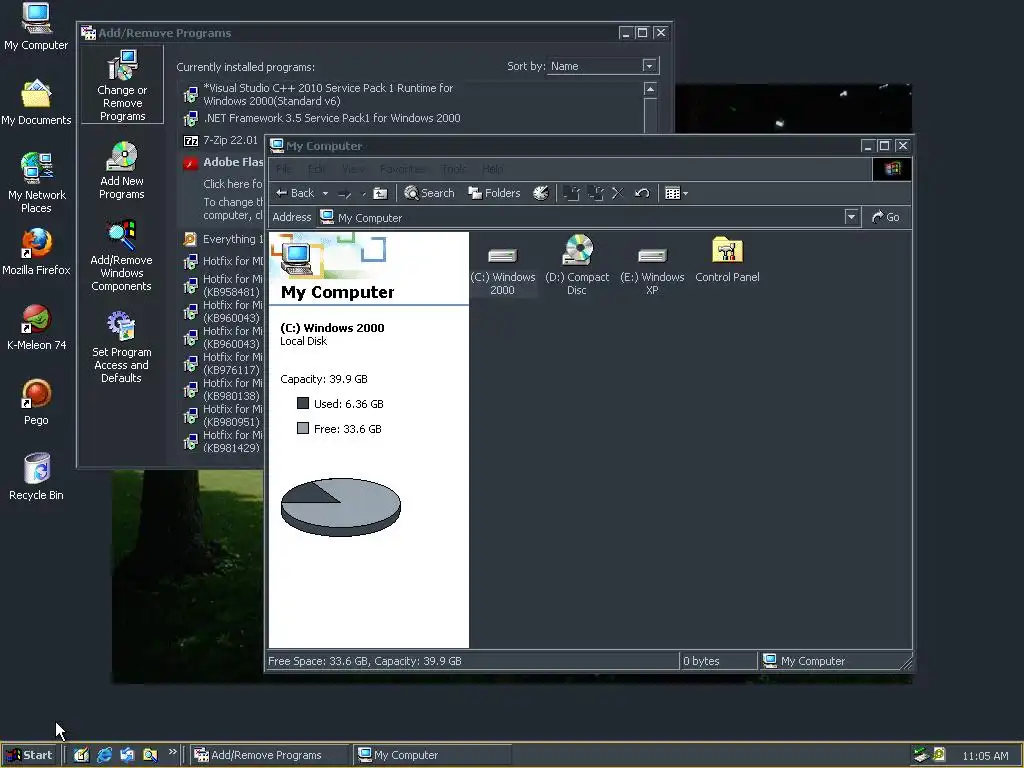This screenshot has height=768, width=1024.
Task: Open Add/Remove Windows Components
Action: point(121,256)
